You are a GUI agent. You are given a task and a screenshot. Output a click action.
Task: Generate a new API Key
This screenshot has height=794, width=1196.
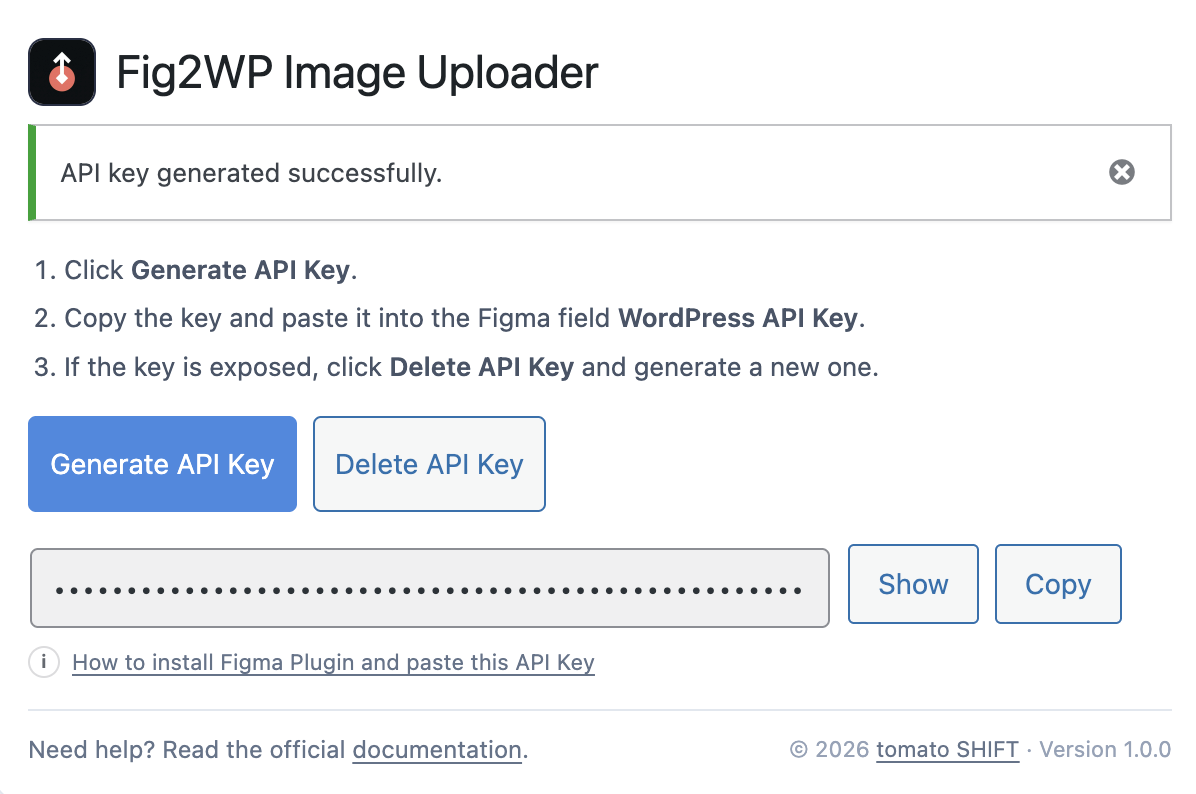[162, 464]
